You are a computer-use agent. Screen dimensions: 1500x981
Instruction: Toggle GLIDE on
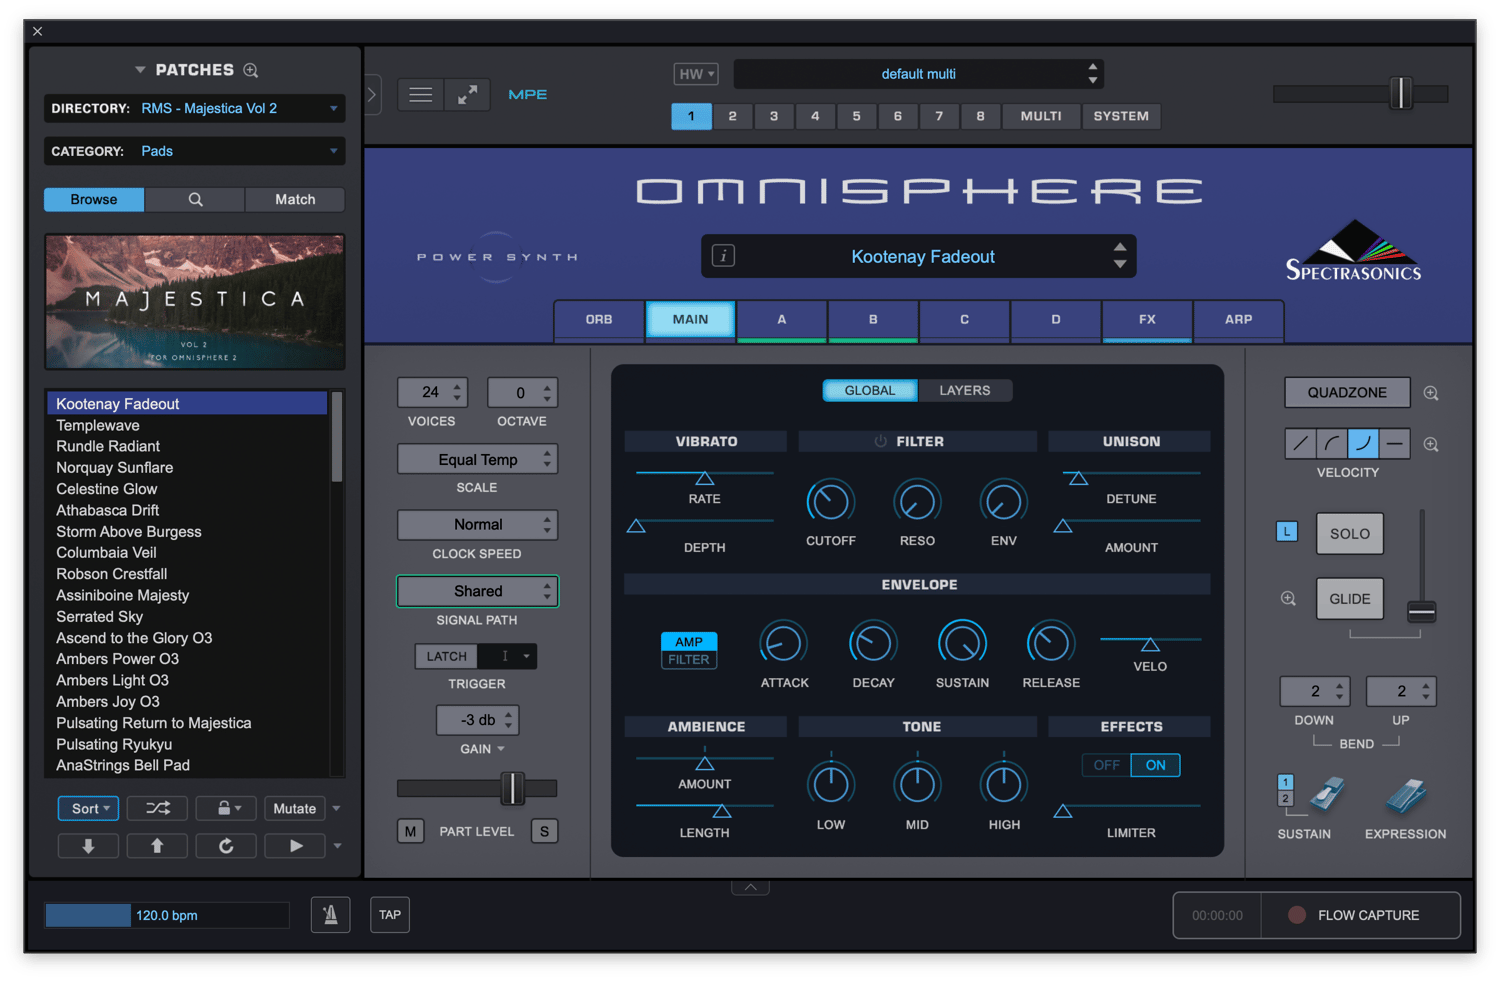tap(1350, 599)
